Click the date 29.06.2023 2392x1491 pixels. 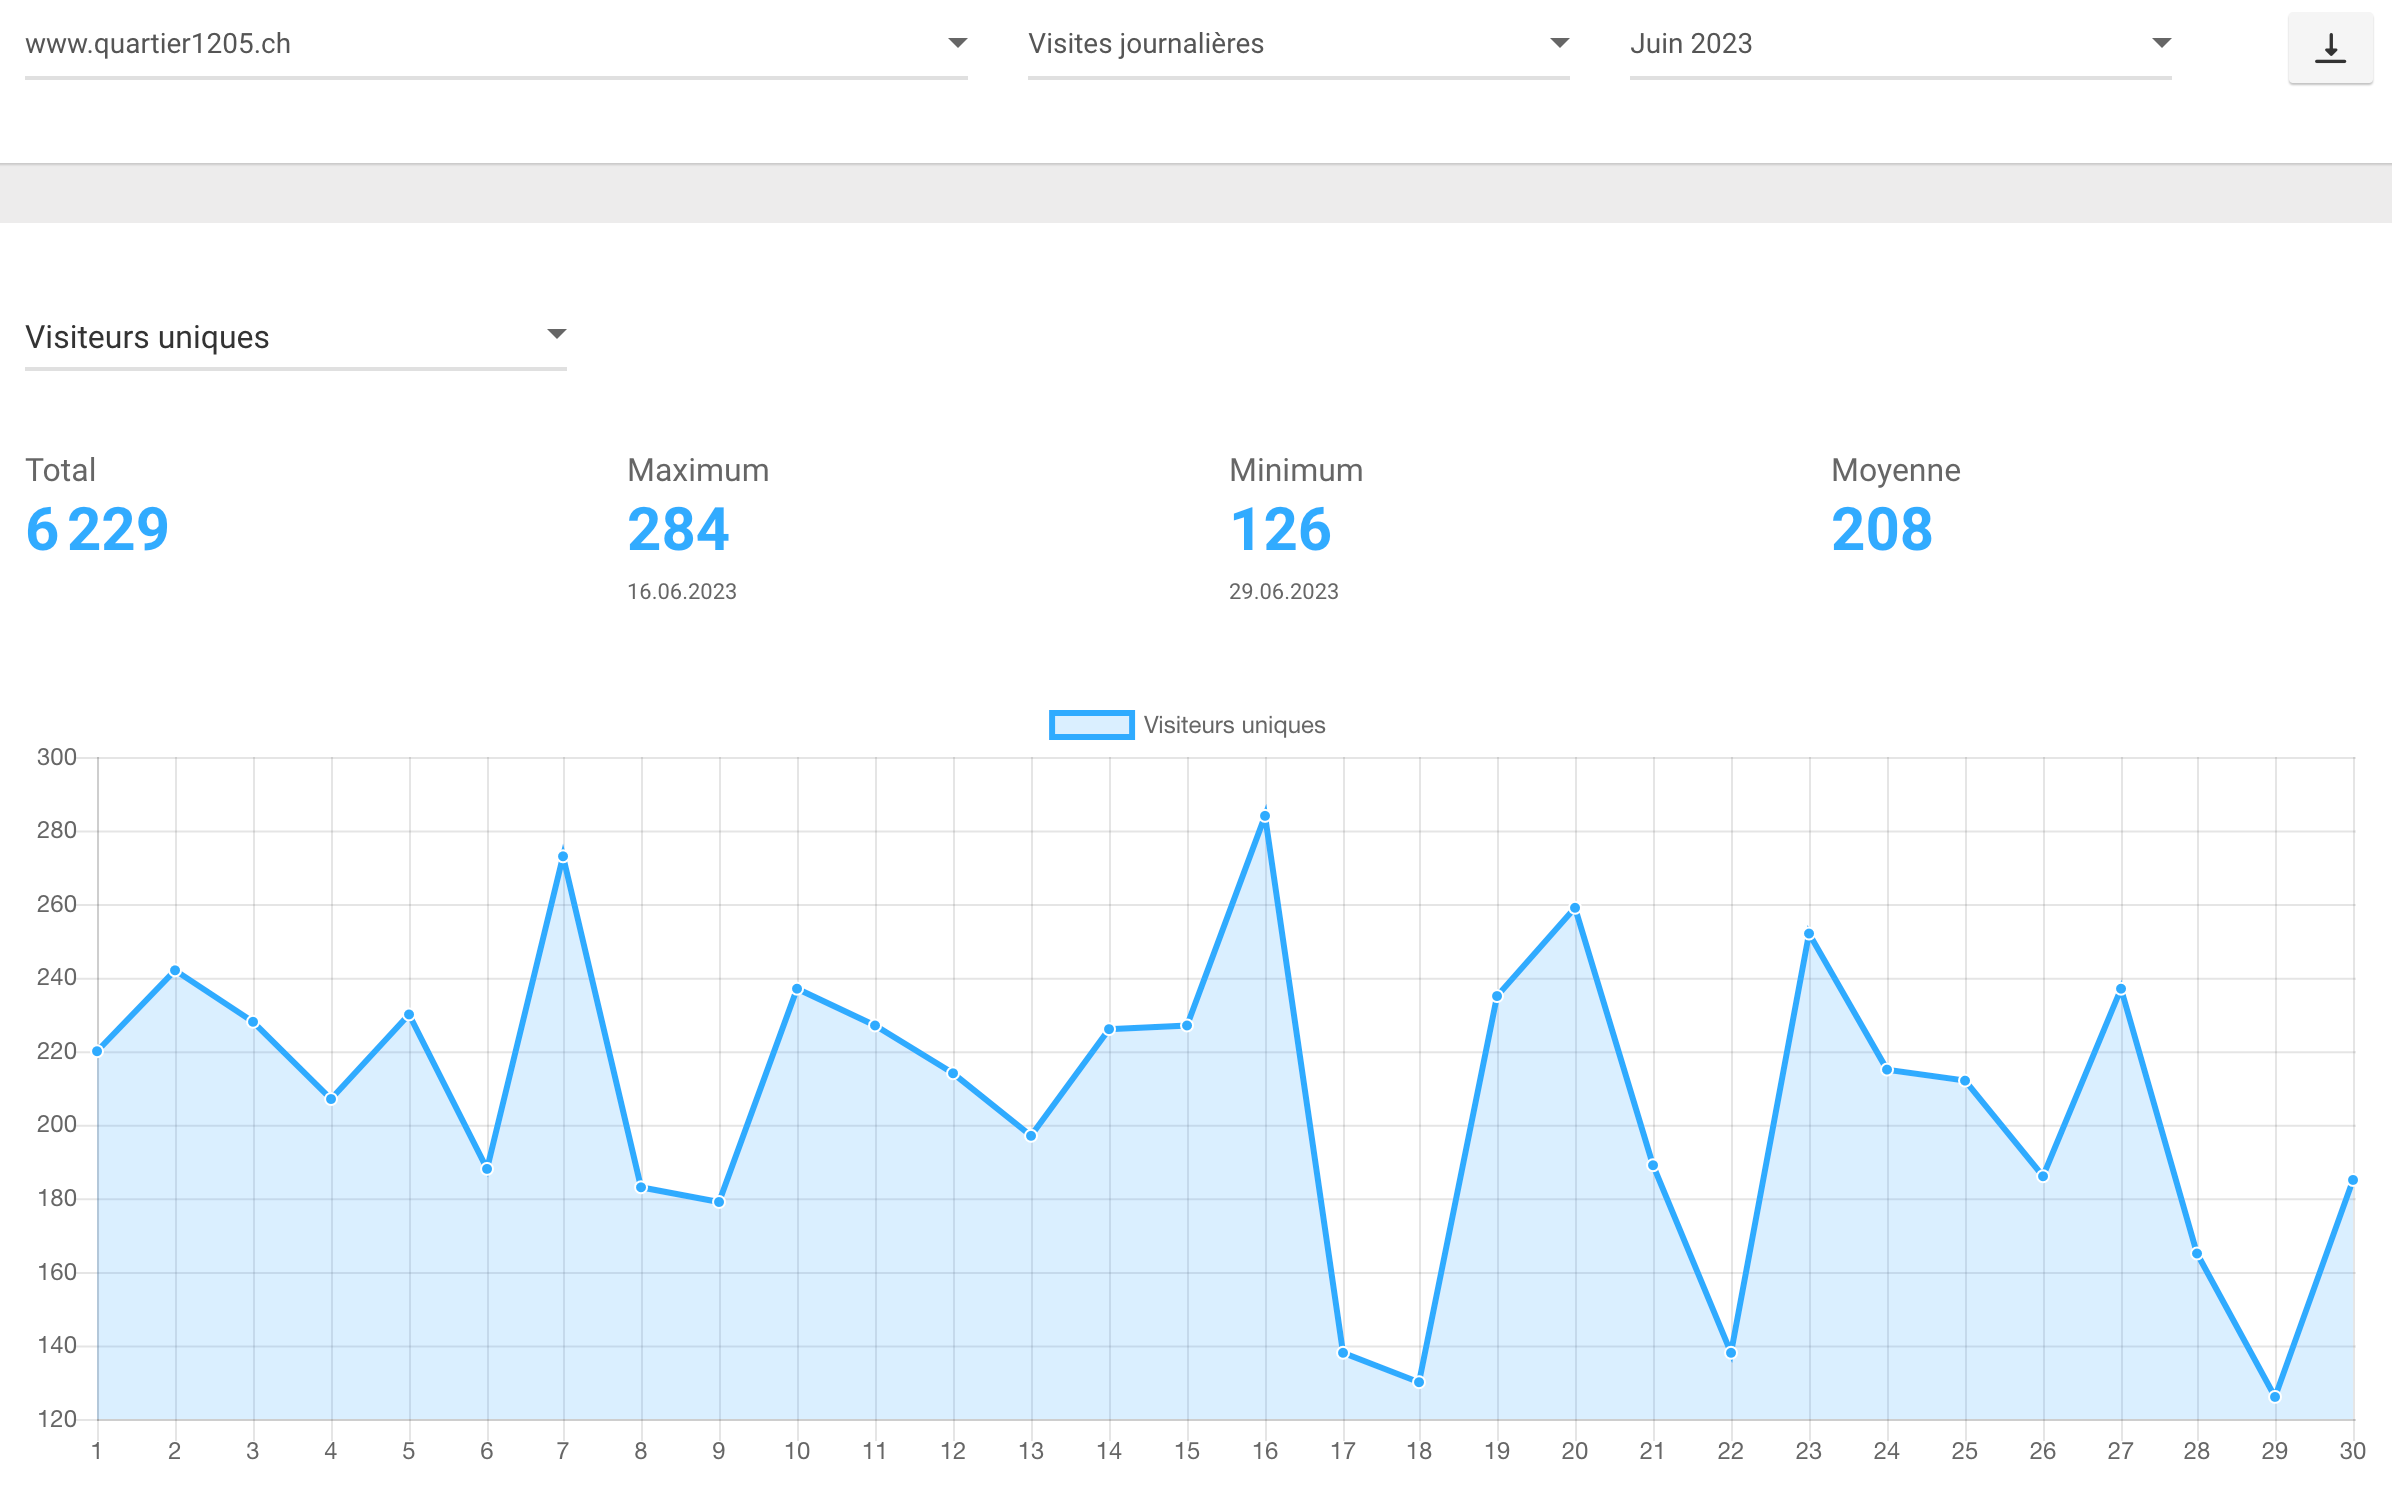[1284, 592]
